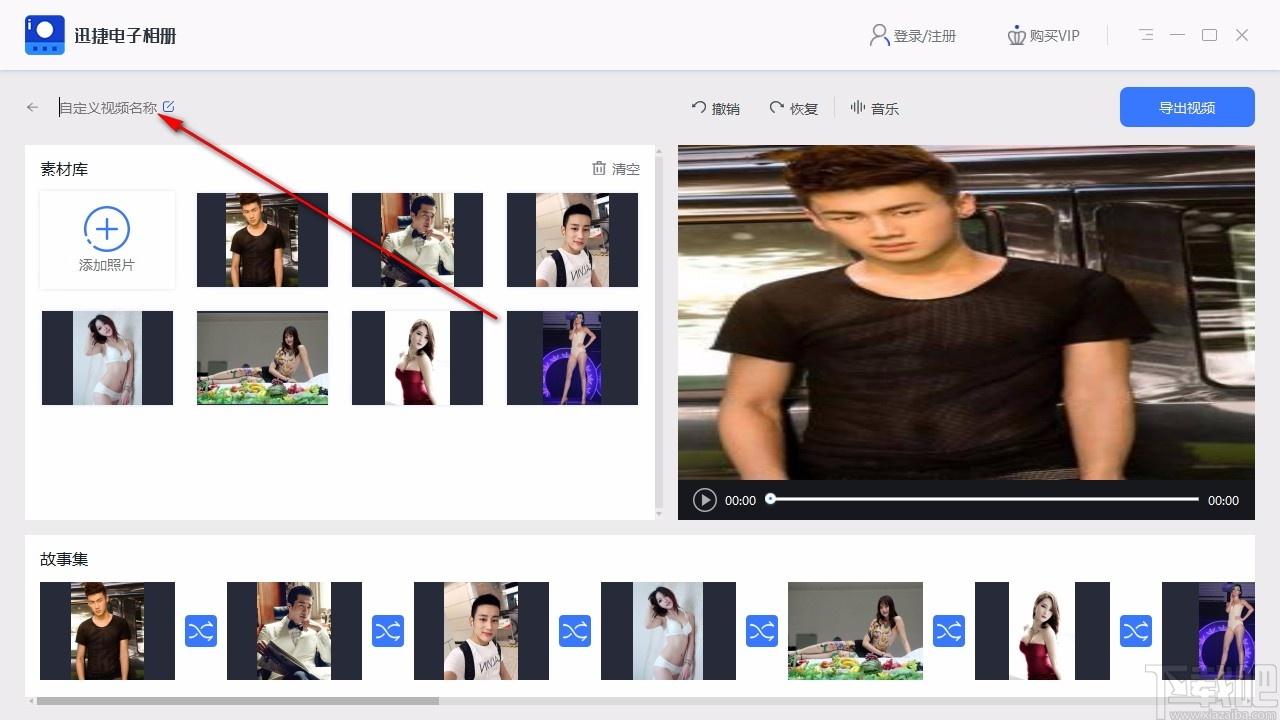Viewport: 1280px width, 720px height.
Task: Undo last action with 撤销
Action: (x=716, y=108)
